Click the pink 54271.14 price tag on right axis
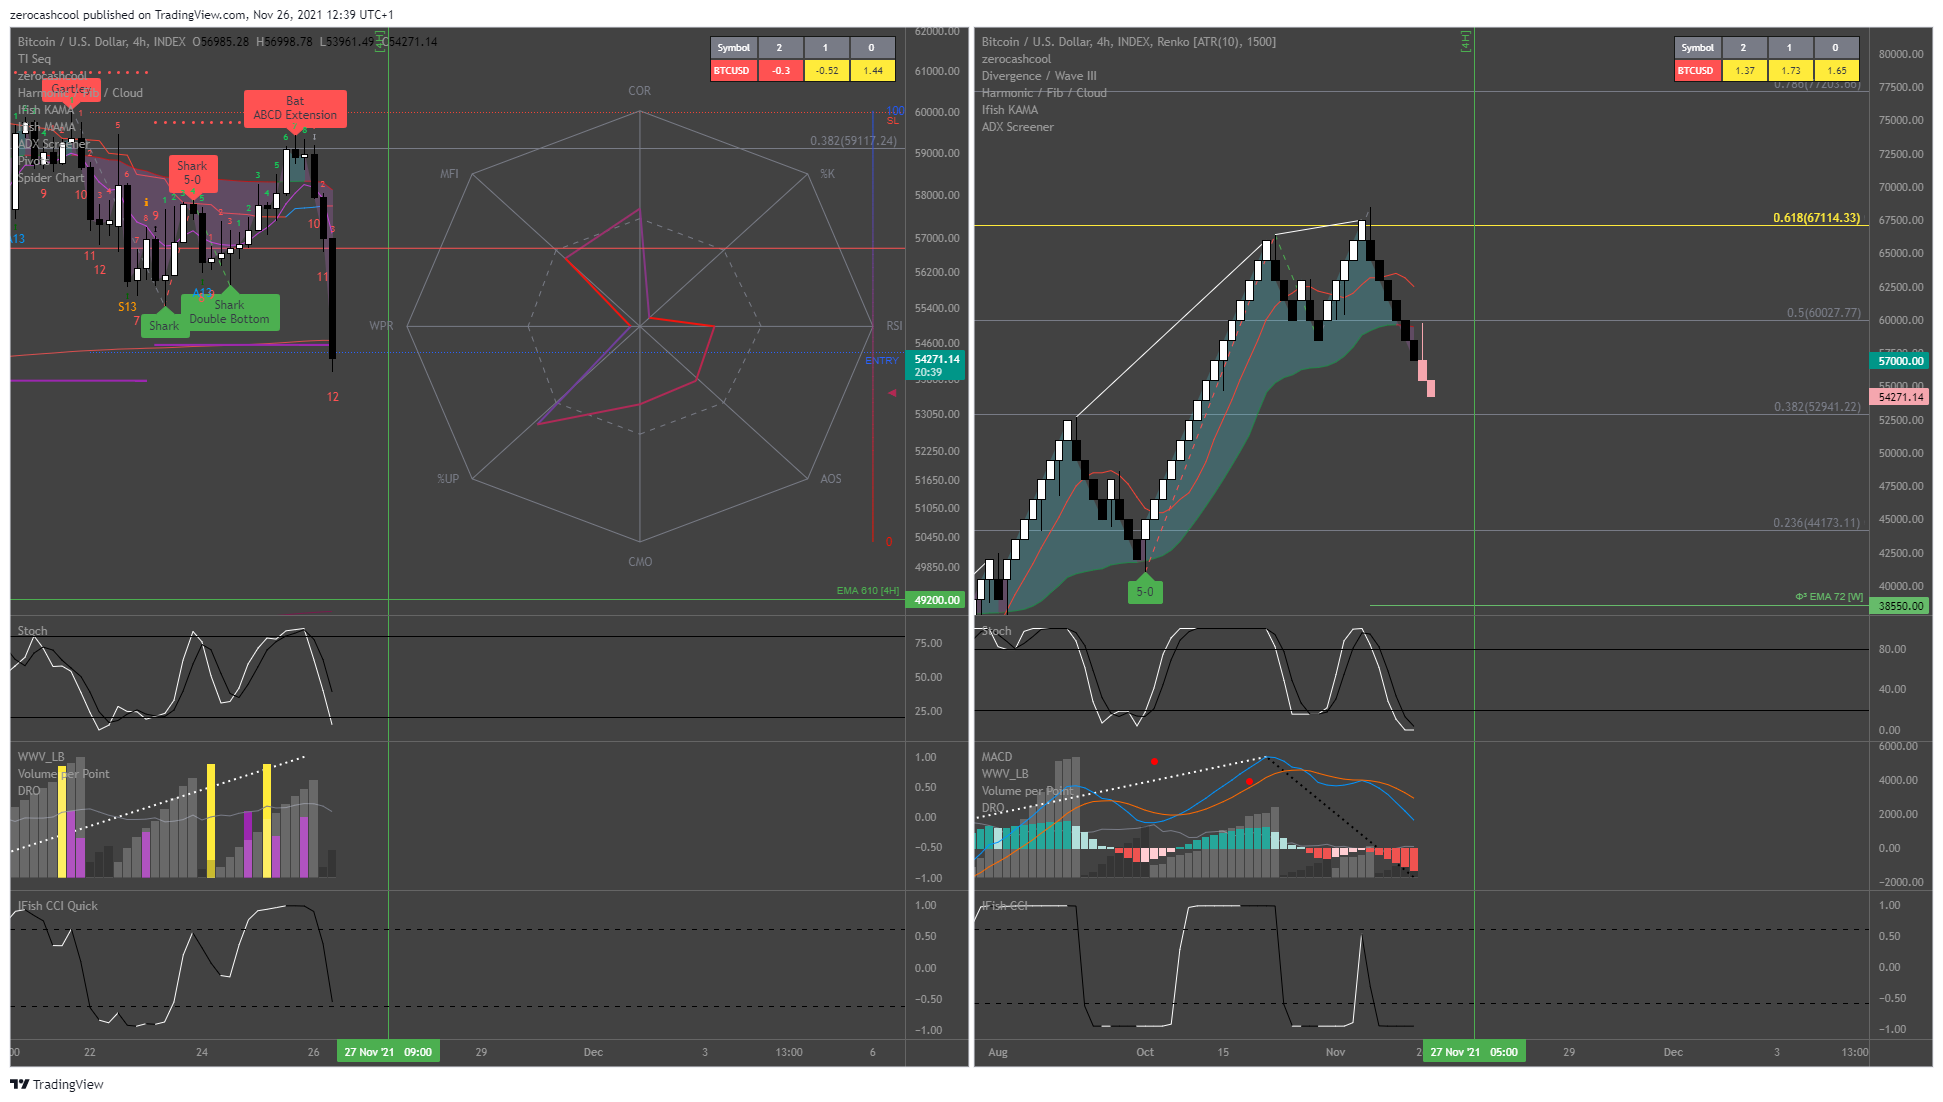This screenshot has height=1102, width=1943. (x=1900, y=397)
